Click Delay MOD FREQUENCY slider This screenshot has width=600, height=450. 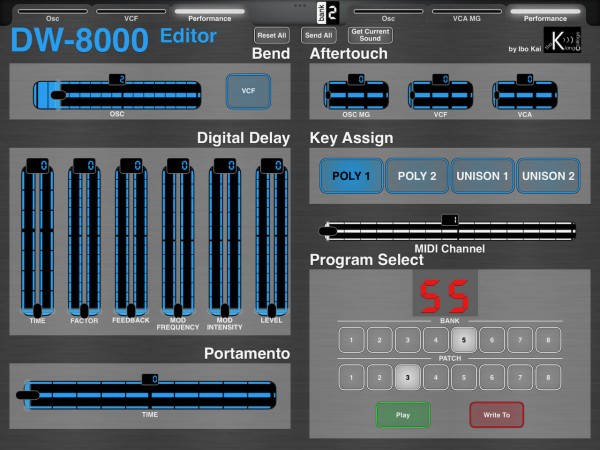pyautogui.click(x=178, y=239)
